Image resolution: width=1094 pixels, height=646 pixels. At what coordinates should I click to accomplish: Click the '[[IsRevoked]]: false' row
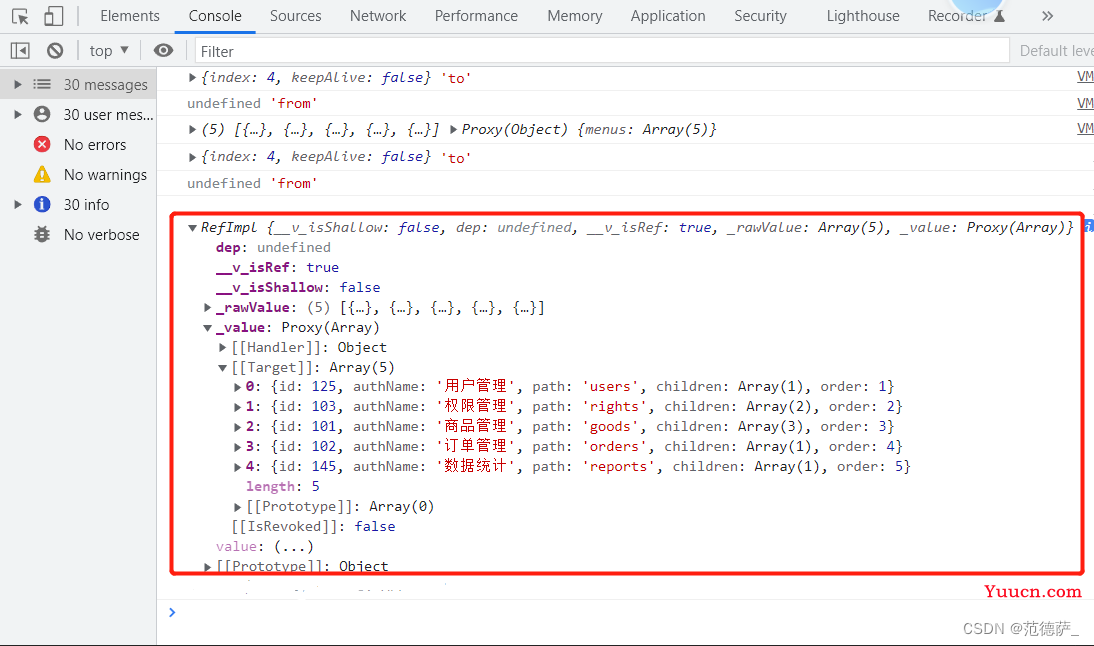point(313,527)
